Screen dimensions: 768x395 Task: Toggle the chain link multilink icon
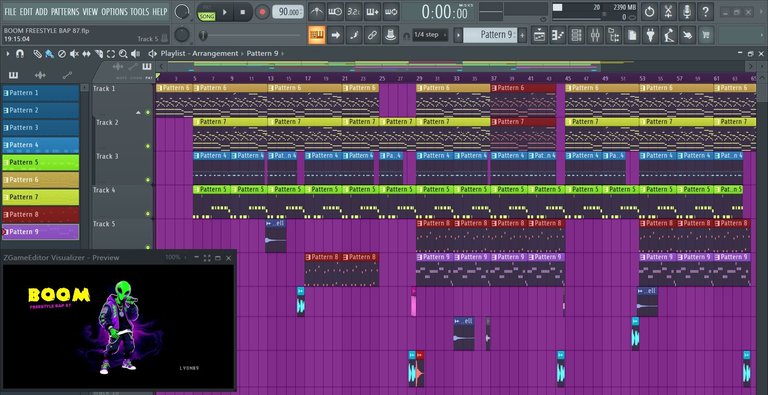(372, 35)
